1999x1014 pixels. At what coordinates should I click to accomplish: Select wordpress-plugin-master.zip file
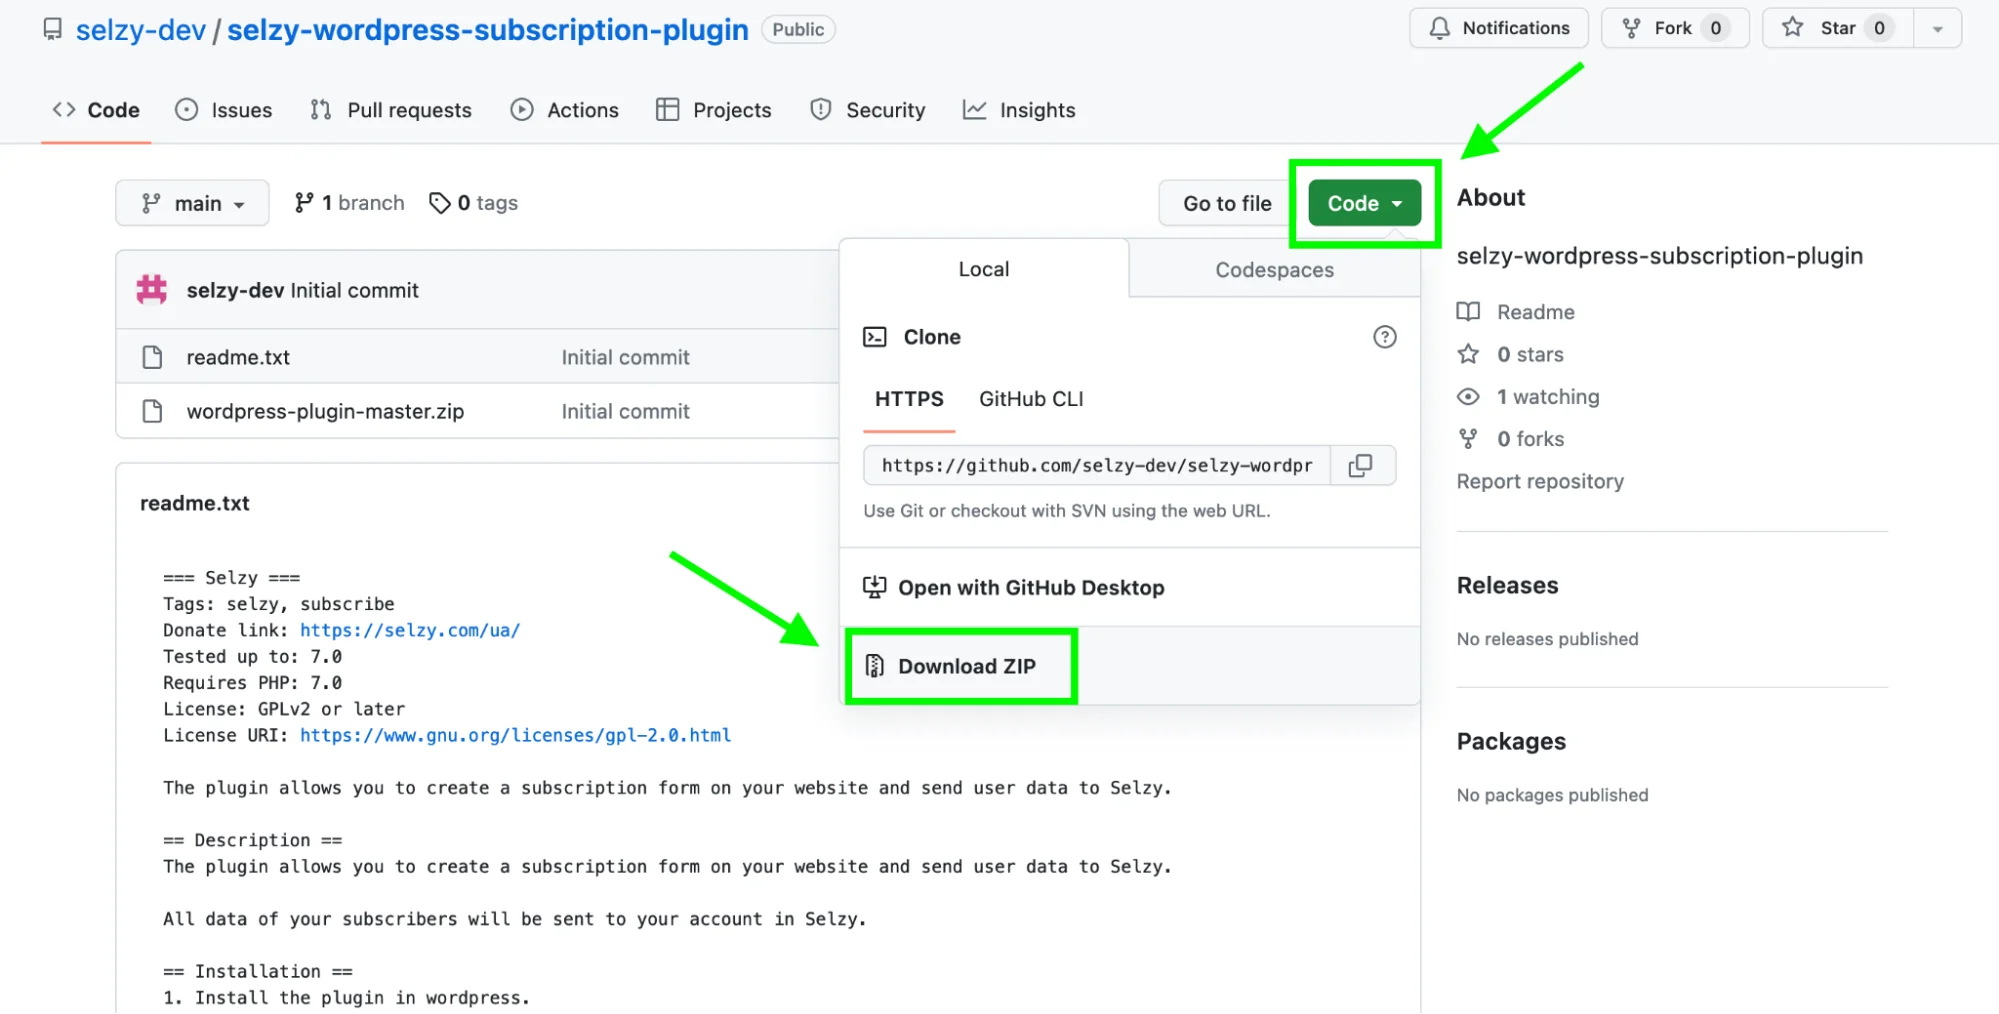(326, 411)
